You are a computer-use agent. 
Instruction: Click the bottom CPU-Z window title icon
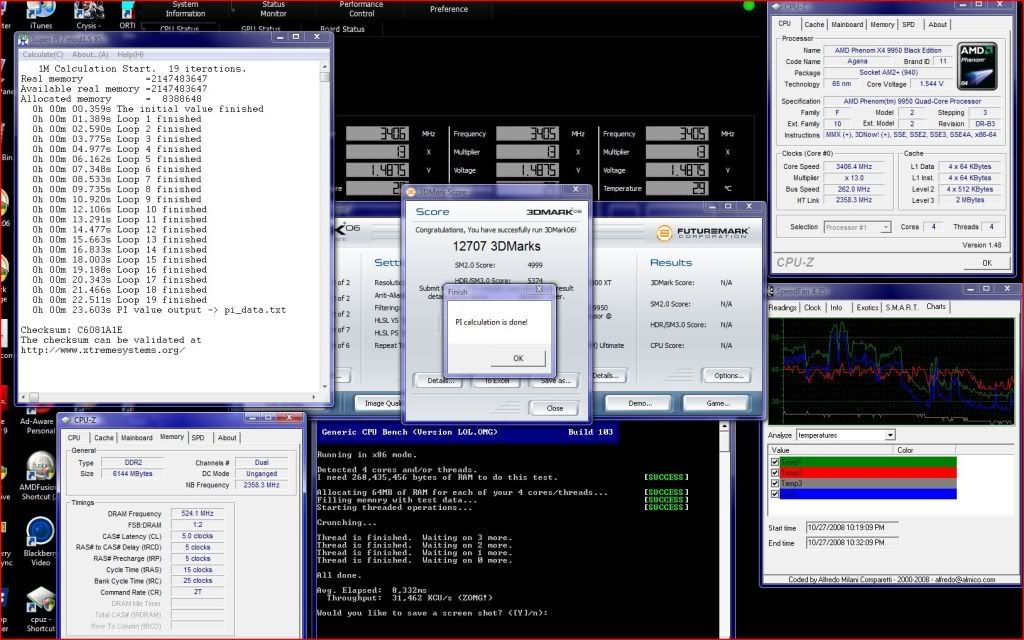[67, 420]
